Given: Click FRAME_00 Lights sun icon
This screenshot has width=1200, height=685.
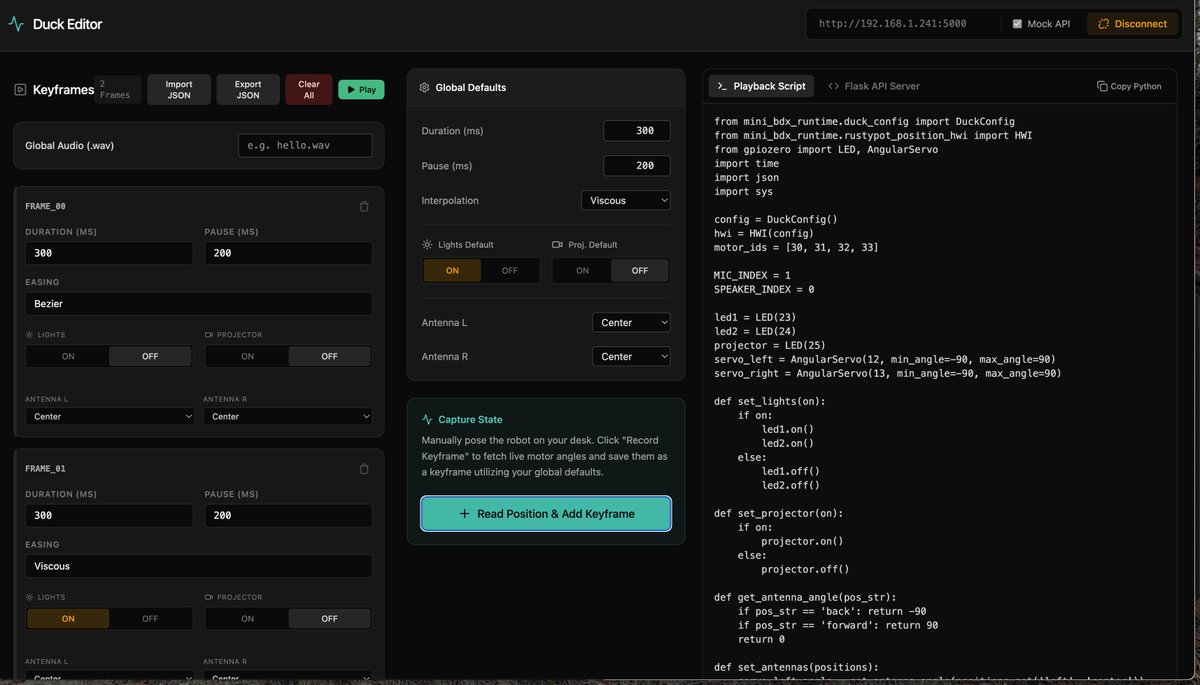Looking at the screenshot, I should [30, 335].
